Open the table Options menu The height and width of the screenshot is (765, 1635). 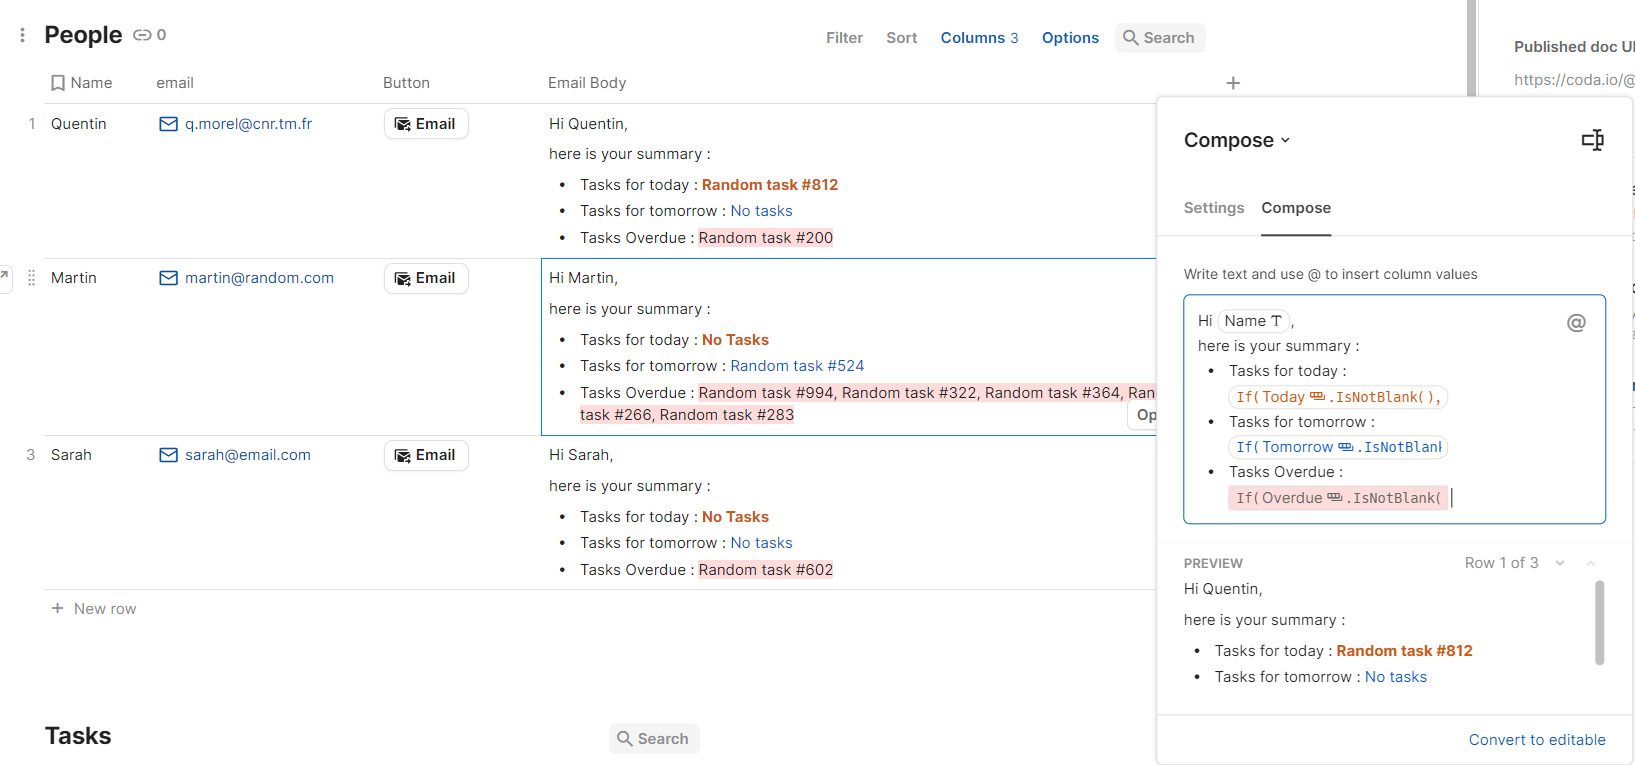[x=1070, y=38]
